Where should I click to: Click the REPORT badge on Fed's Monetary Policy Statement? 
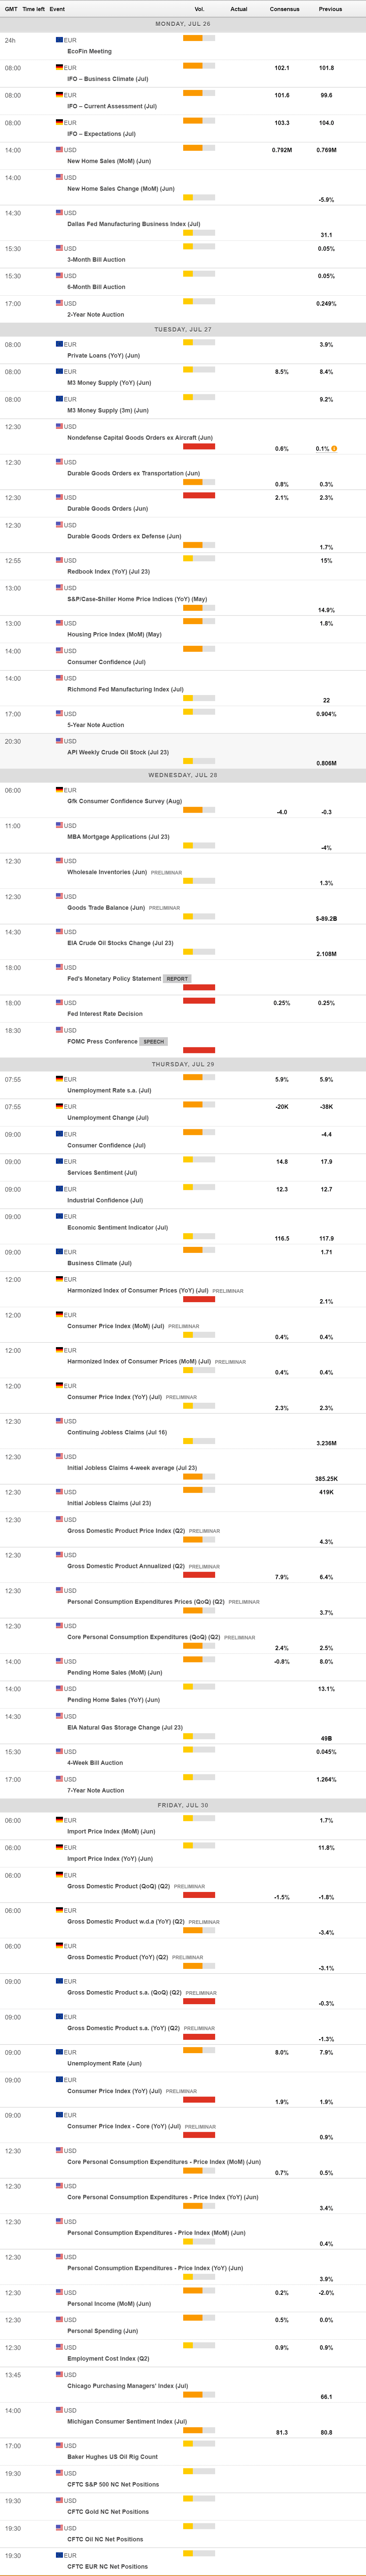(177, 979)
